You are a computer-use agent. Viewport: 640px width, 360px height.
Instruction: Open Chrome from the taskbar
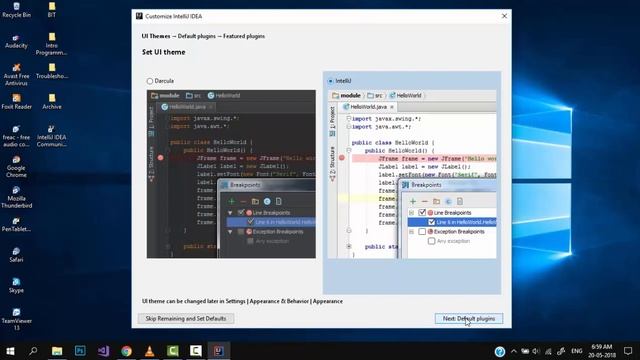tap(127, 351)
